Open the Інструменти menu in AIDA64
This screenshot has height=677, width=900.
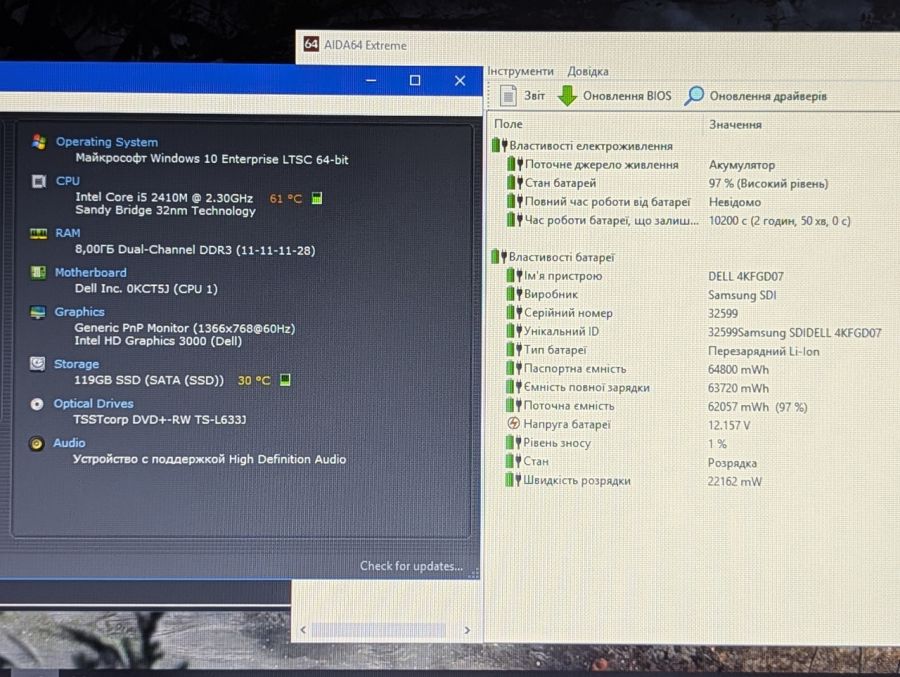[x=521, y=71]
